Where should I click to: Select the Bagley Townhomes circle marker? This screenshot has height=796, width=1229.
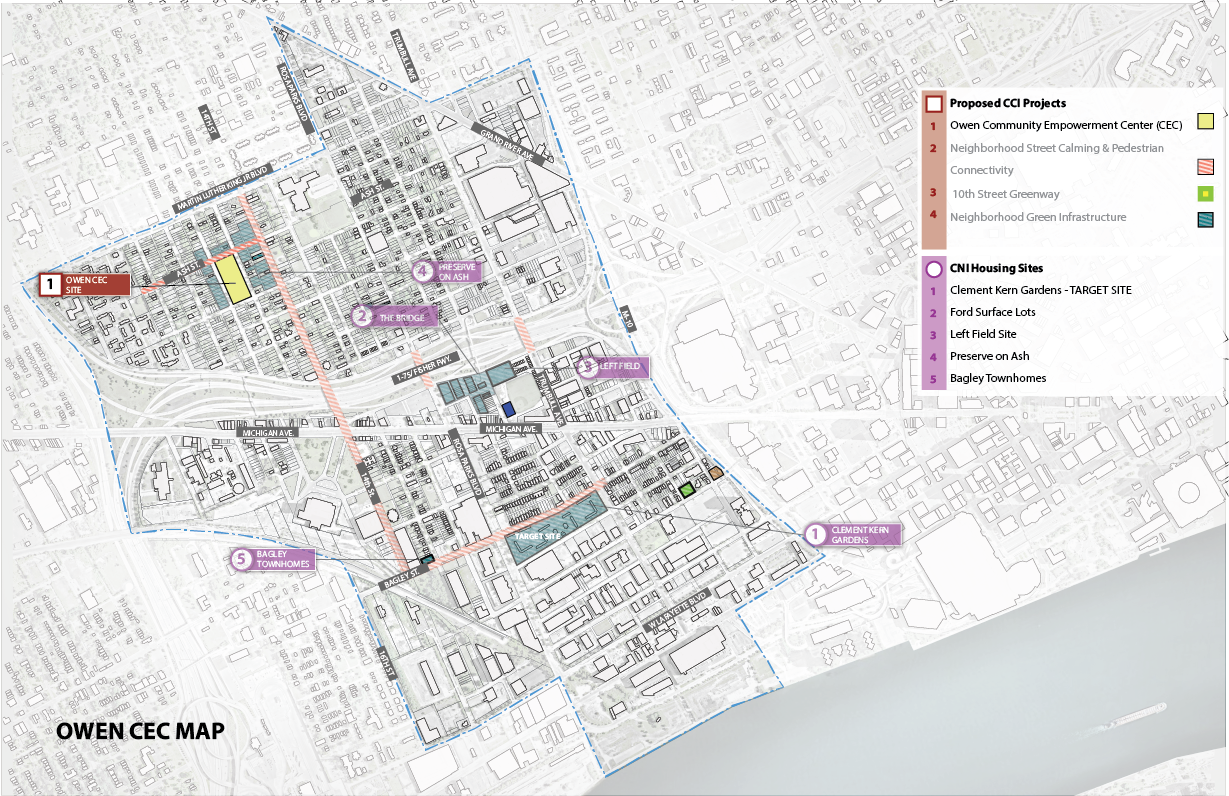coord(241,559)
